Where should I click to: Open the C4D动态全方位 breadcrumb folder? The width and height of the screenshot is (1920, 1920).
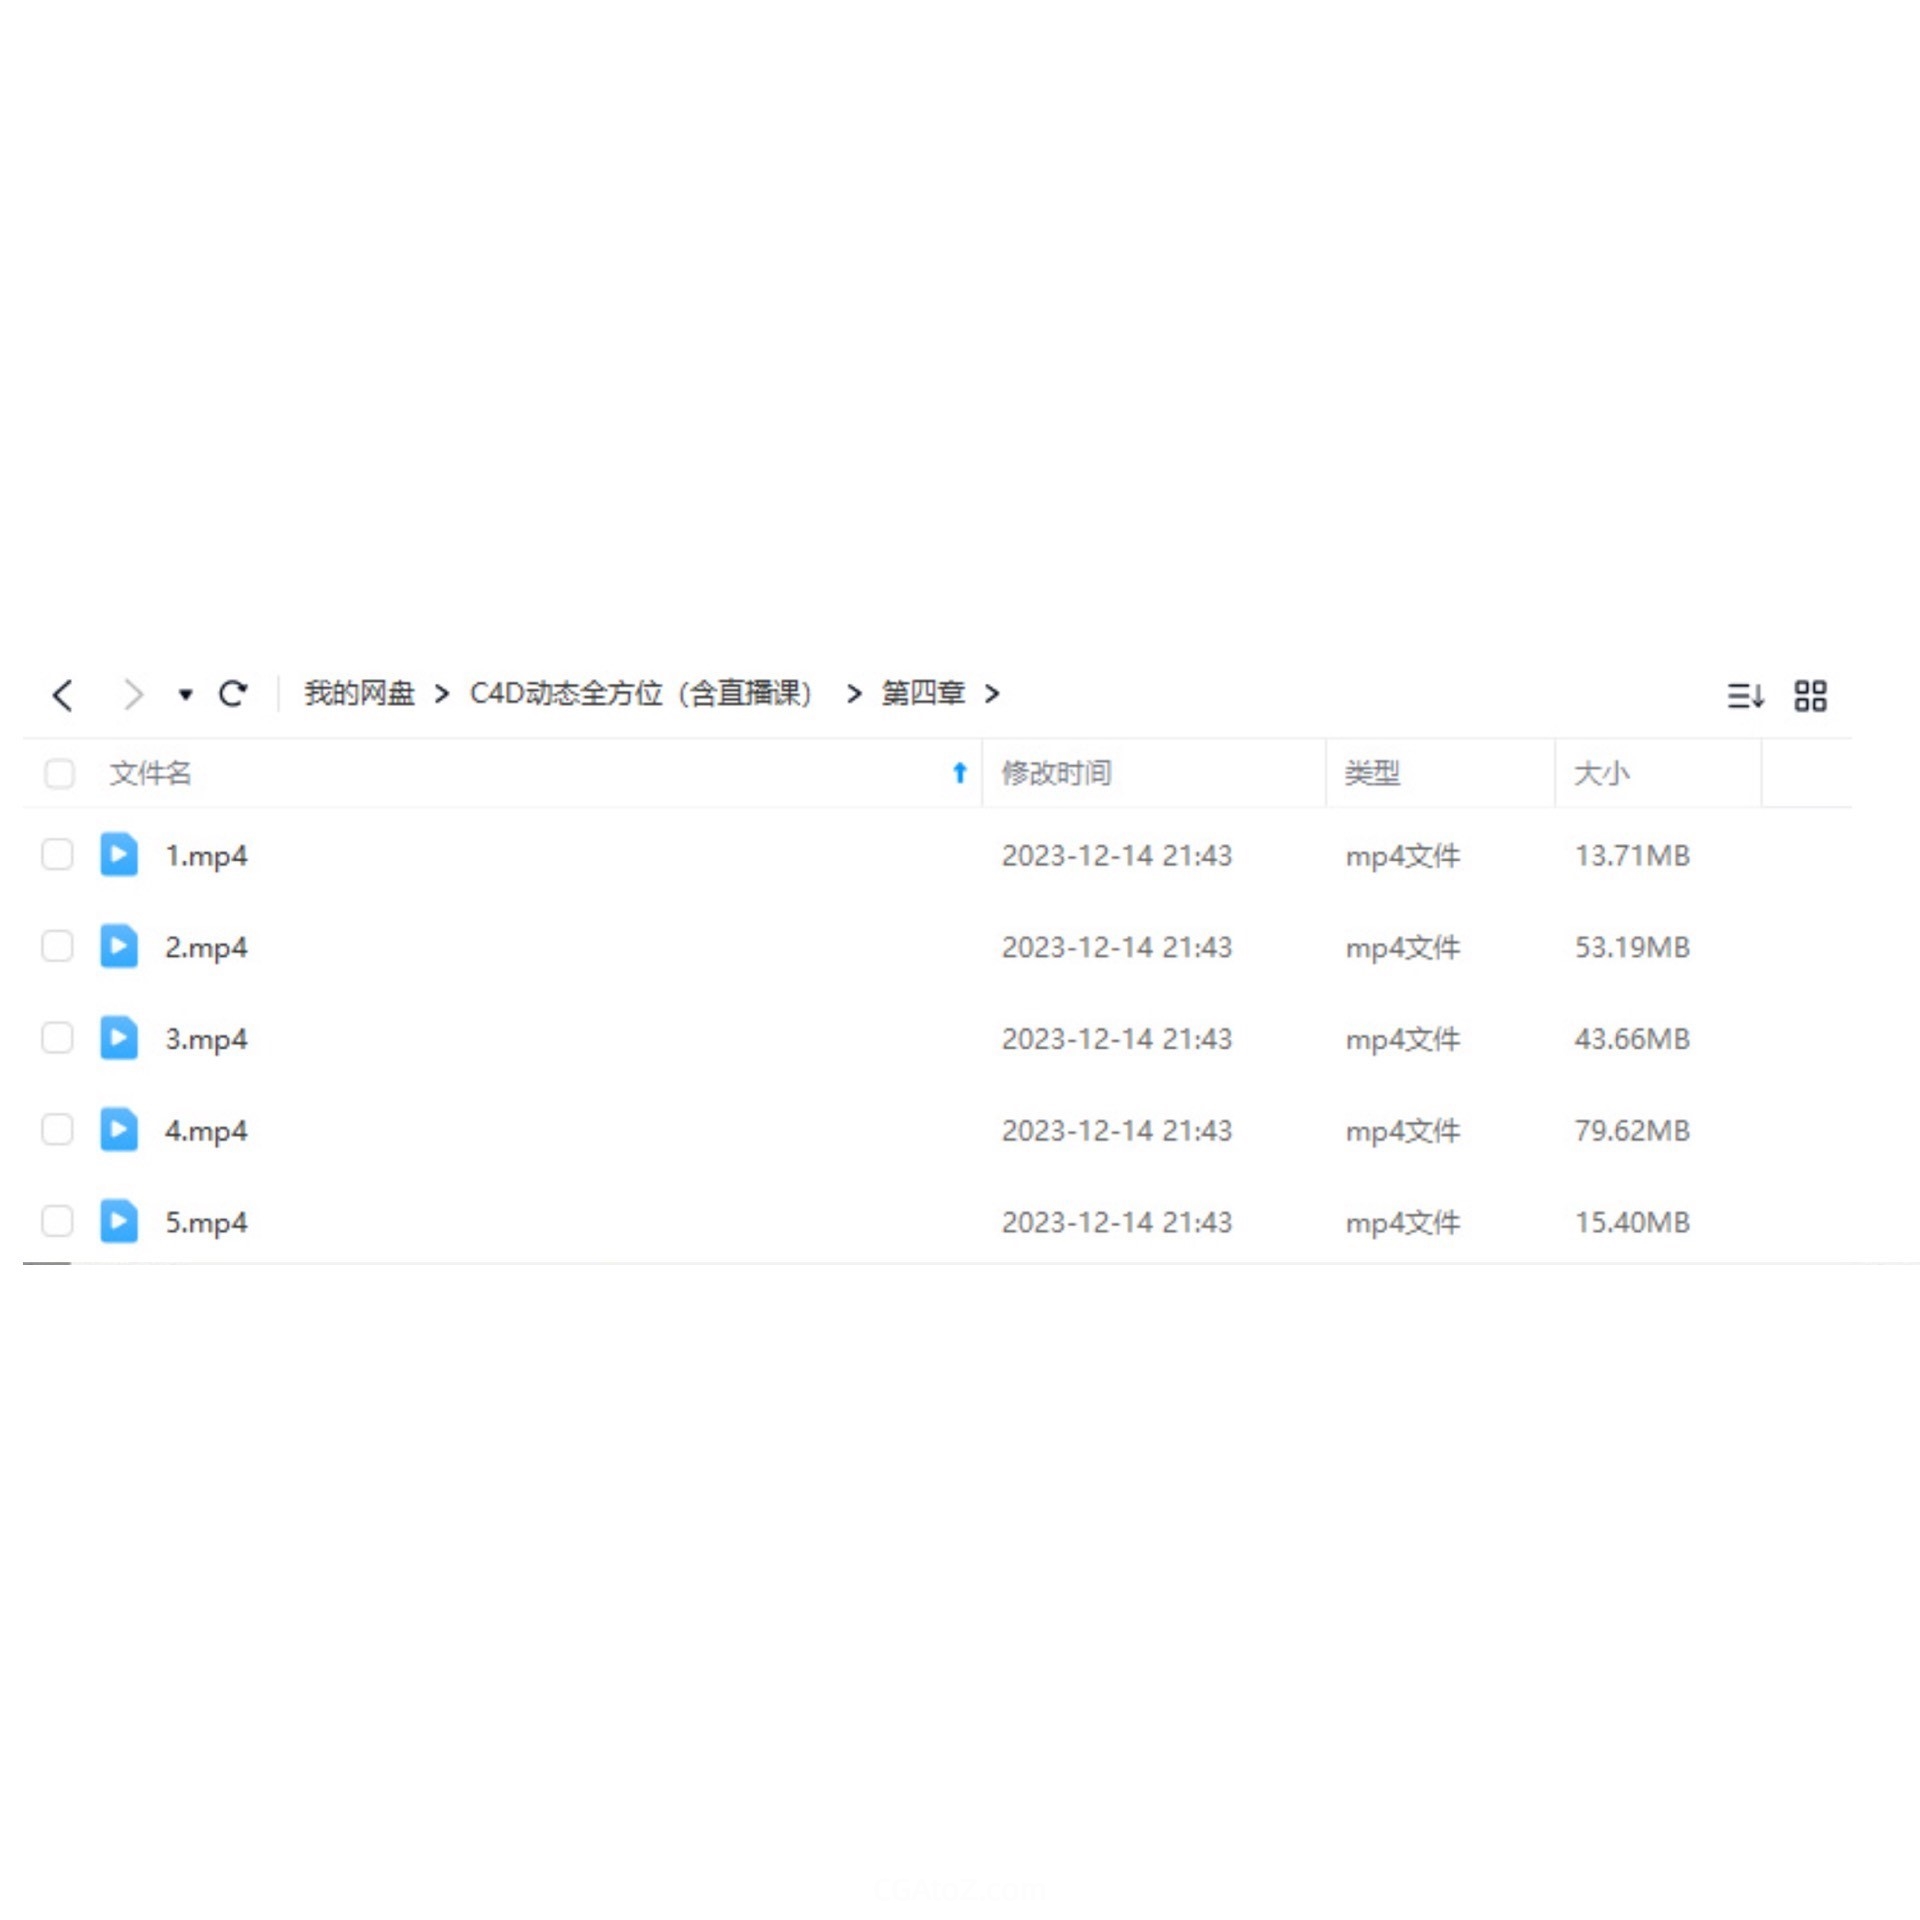(640, 693)
